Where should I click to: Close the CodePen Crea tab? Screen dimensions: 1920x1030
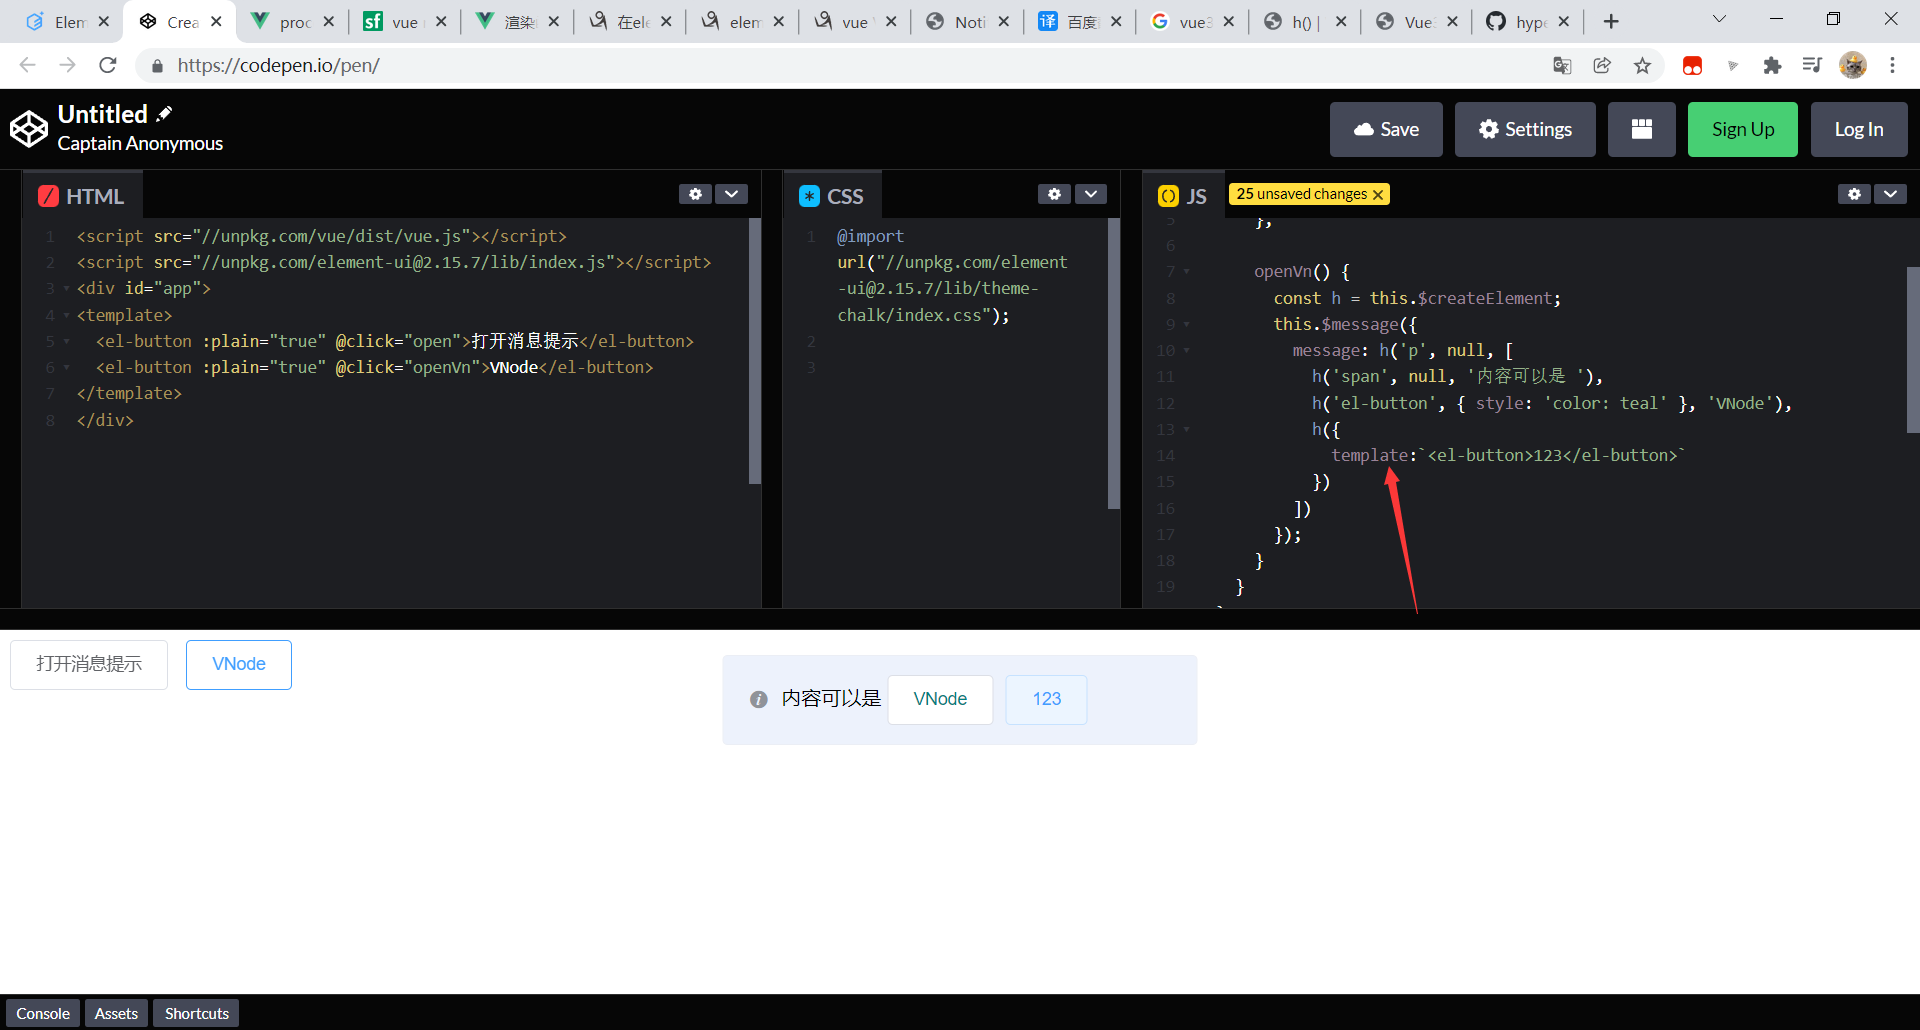tap(216, 21)
